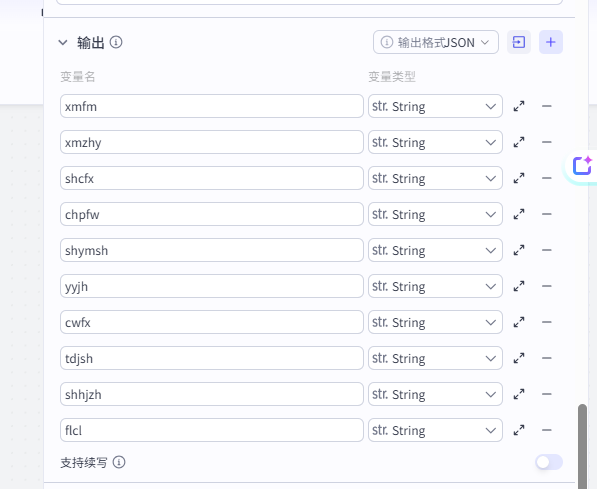Delete the chpfw variable with minus
The height and width of the screenshot is (489, 597).
[546, 214]
